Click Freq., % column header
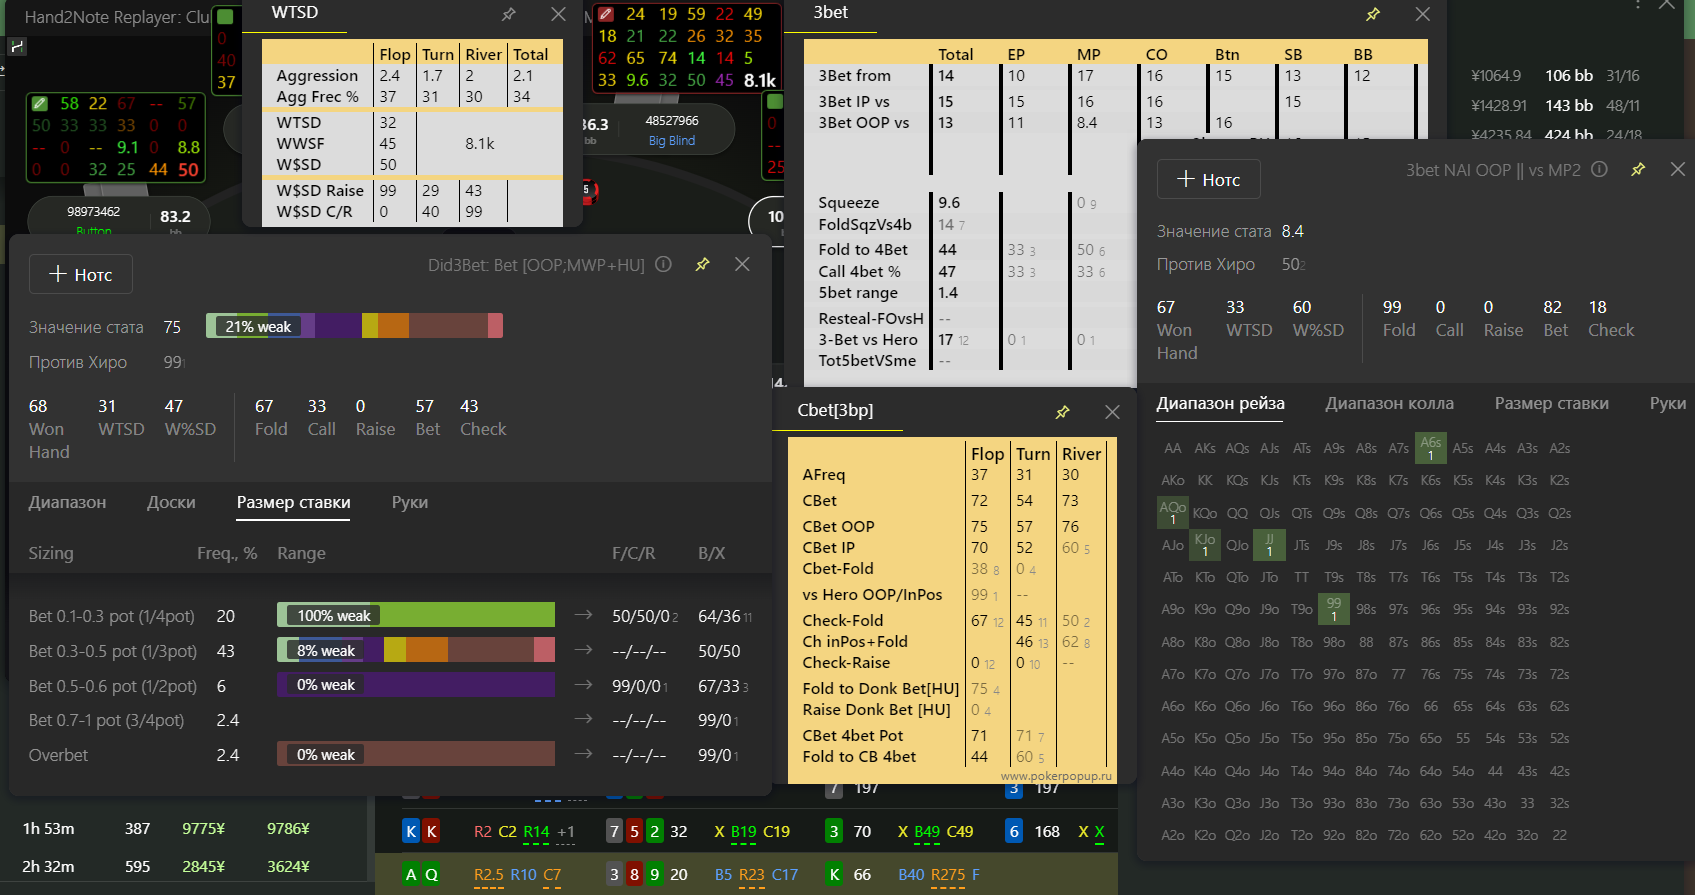This screenshot has height=895, width=1695. [x=227, y=553]
